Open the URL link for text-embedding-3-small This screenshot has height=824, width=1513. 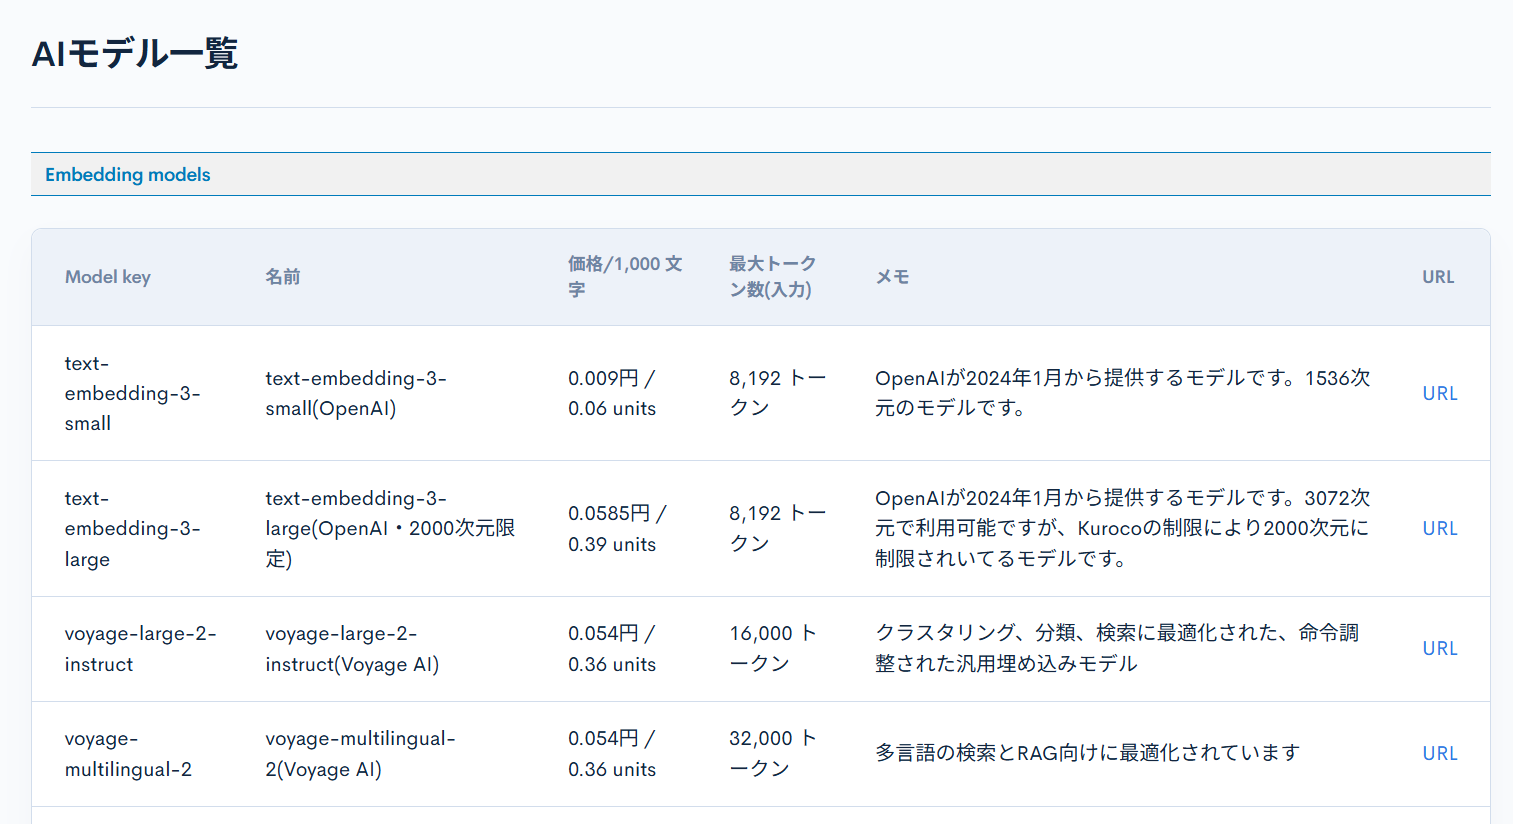click(x=1439, y=393)
